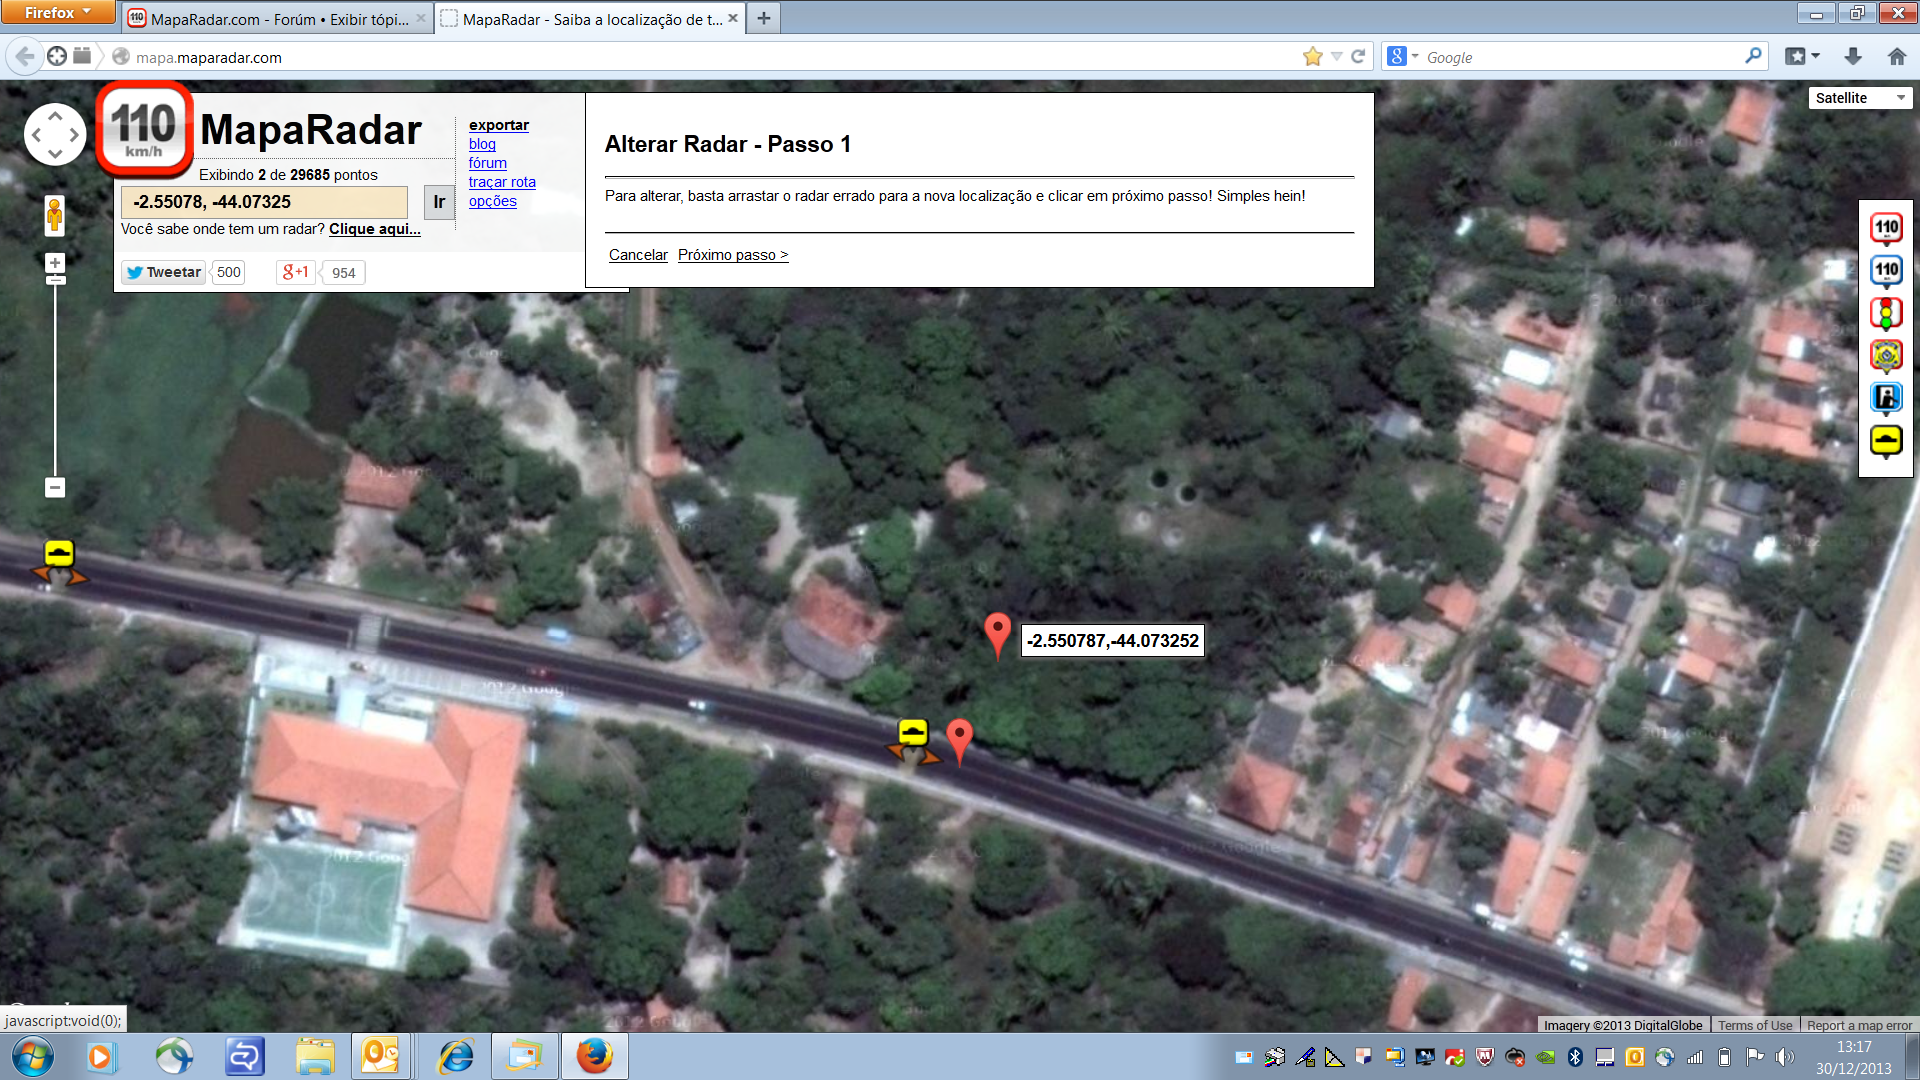The image size is (1920, 1080).
Task: Open Terms of Use link
Action: click(x=1755, y=1025)
